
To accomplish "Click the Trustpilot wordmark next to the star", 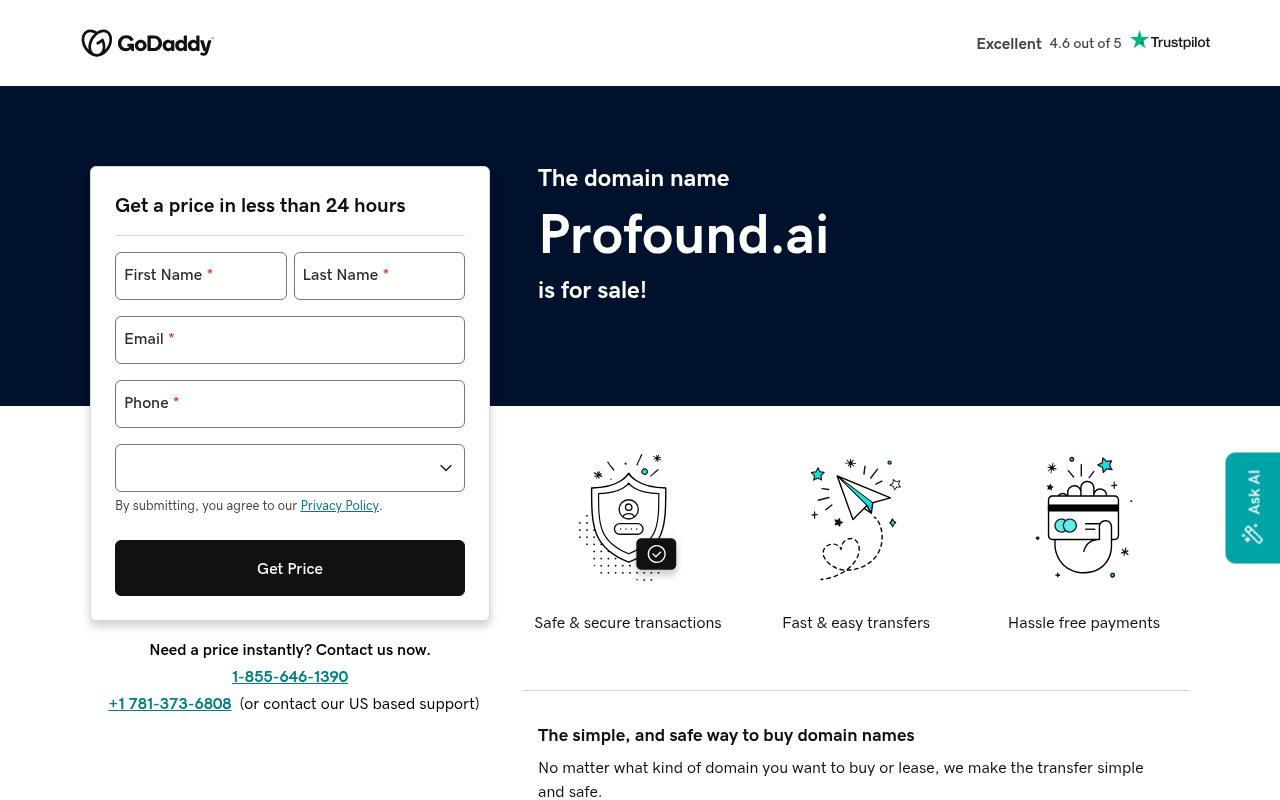I will click(1180, 42).
